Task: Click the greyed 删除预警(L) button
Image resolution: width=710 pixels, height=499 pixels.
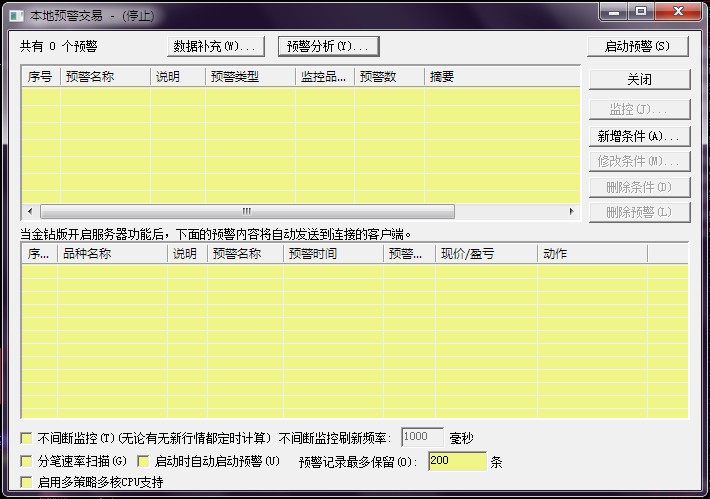Action: (639, 212)
